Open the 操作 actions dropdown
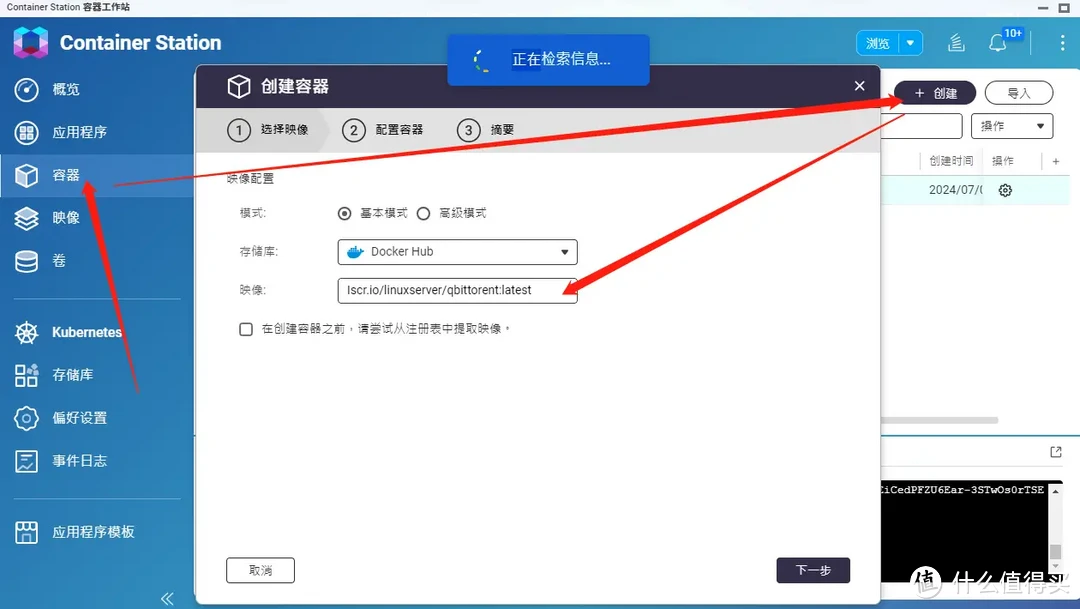 tap(1012, 126)
